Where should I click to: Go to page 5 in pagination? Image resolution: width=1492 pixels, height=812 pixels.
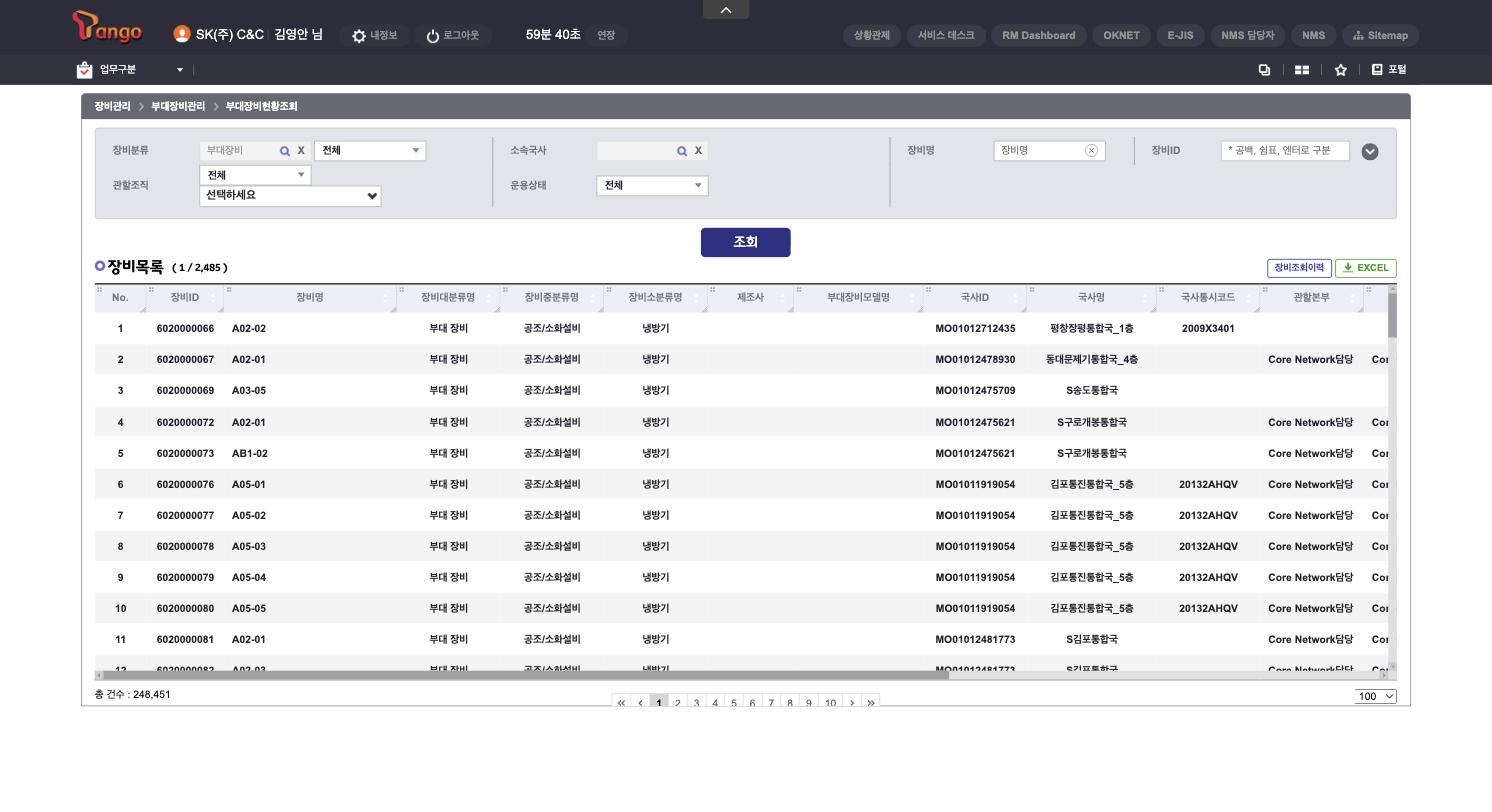coord(734,703)
